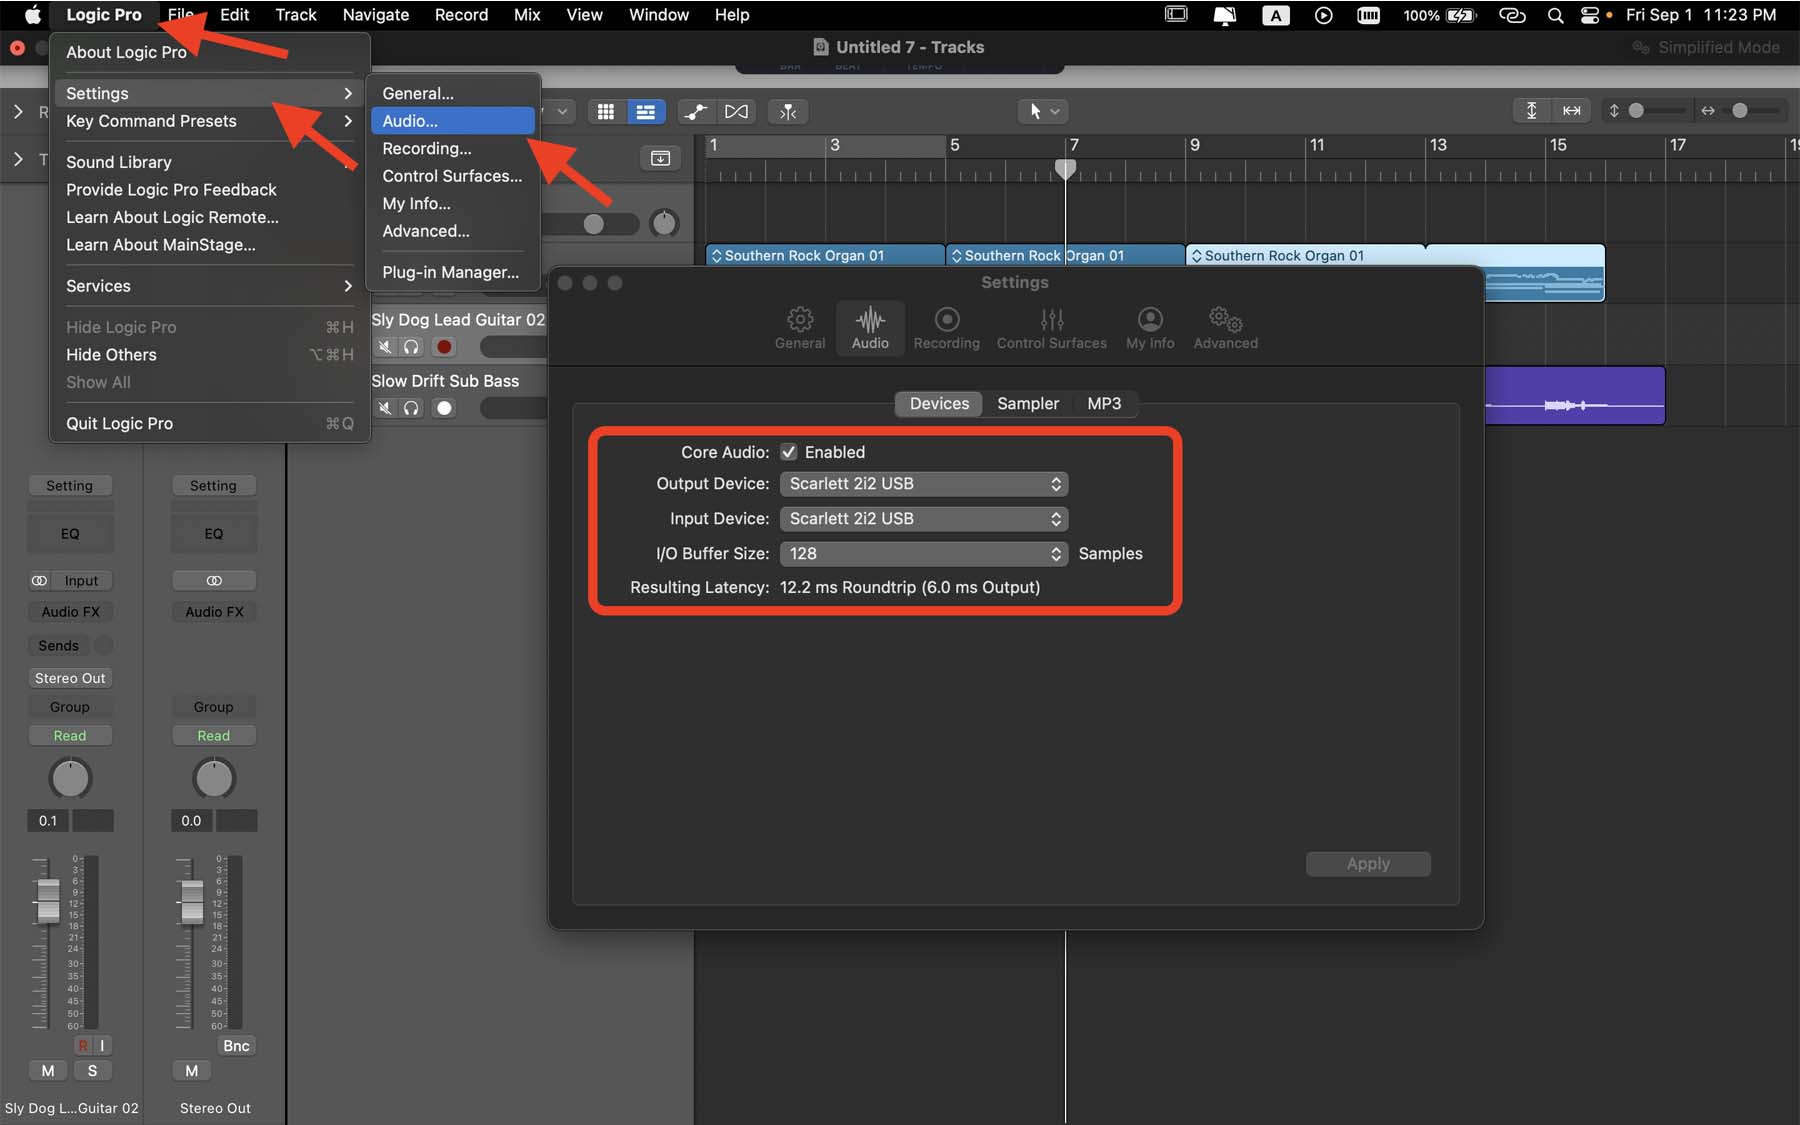
Task: Open the pointer tool dropdown
Action: pyautogui.click(x=1044, y=112)
